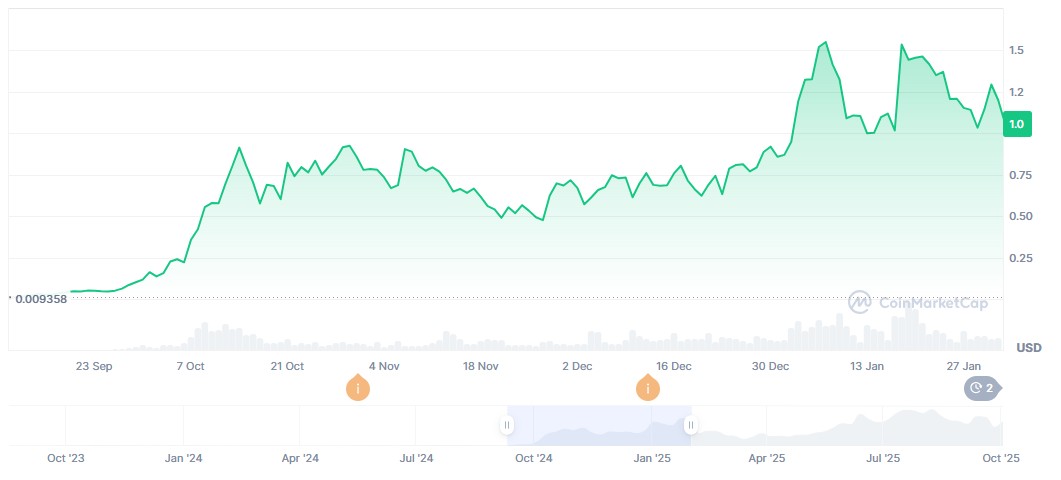Viewport: 1061px width, 480px height.
Task: Click the CoinMarketCap watermark logo
Action: [x=918, y=302]
